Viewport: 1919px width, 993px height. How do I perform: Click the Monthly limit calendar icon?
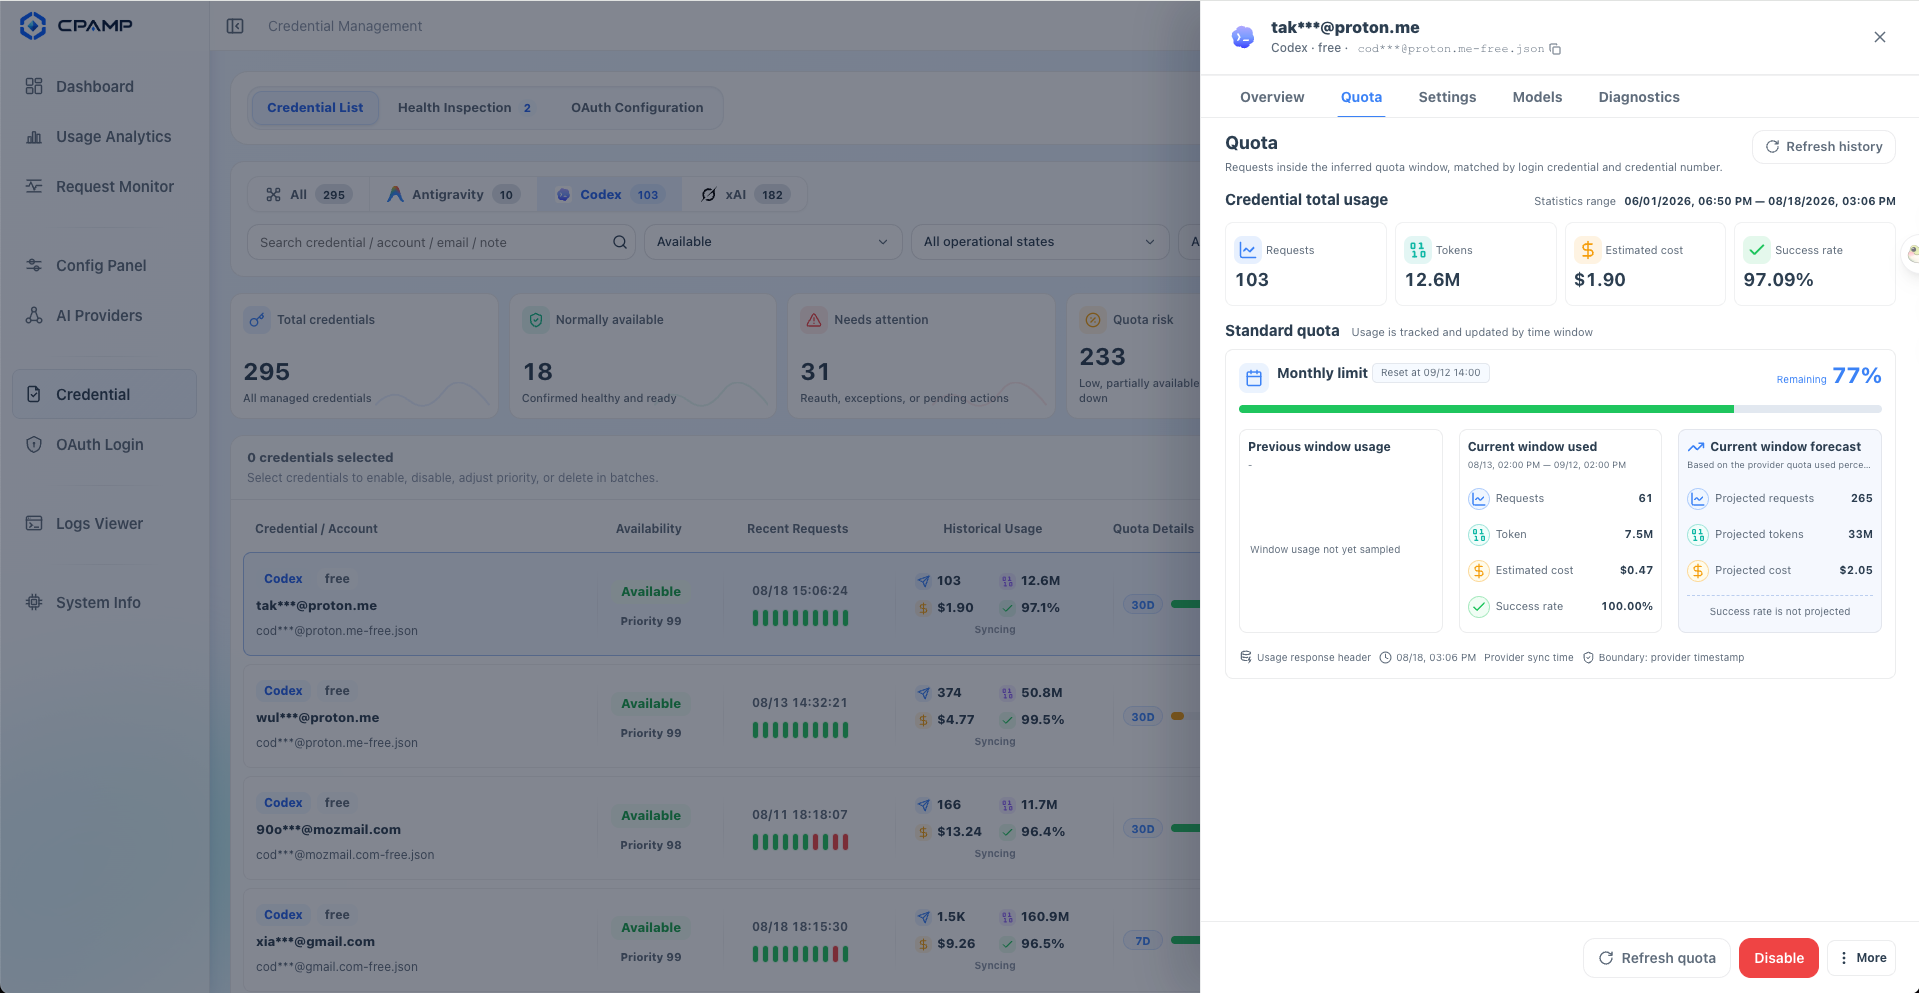click(x=1254, y=378)
